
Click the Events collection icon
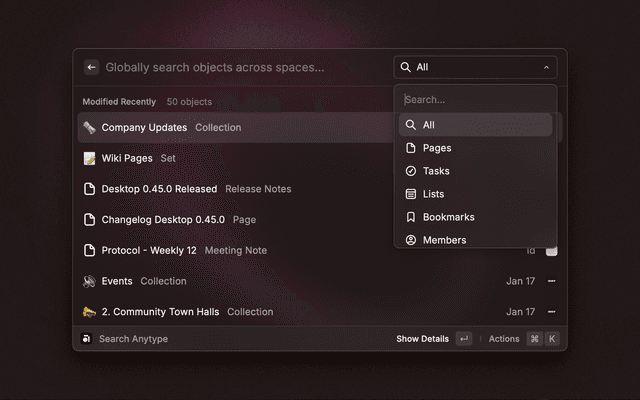pyautogui.click(x=89, y=281)
